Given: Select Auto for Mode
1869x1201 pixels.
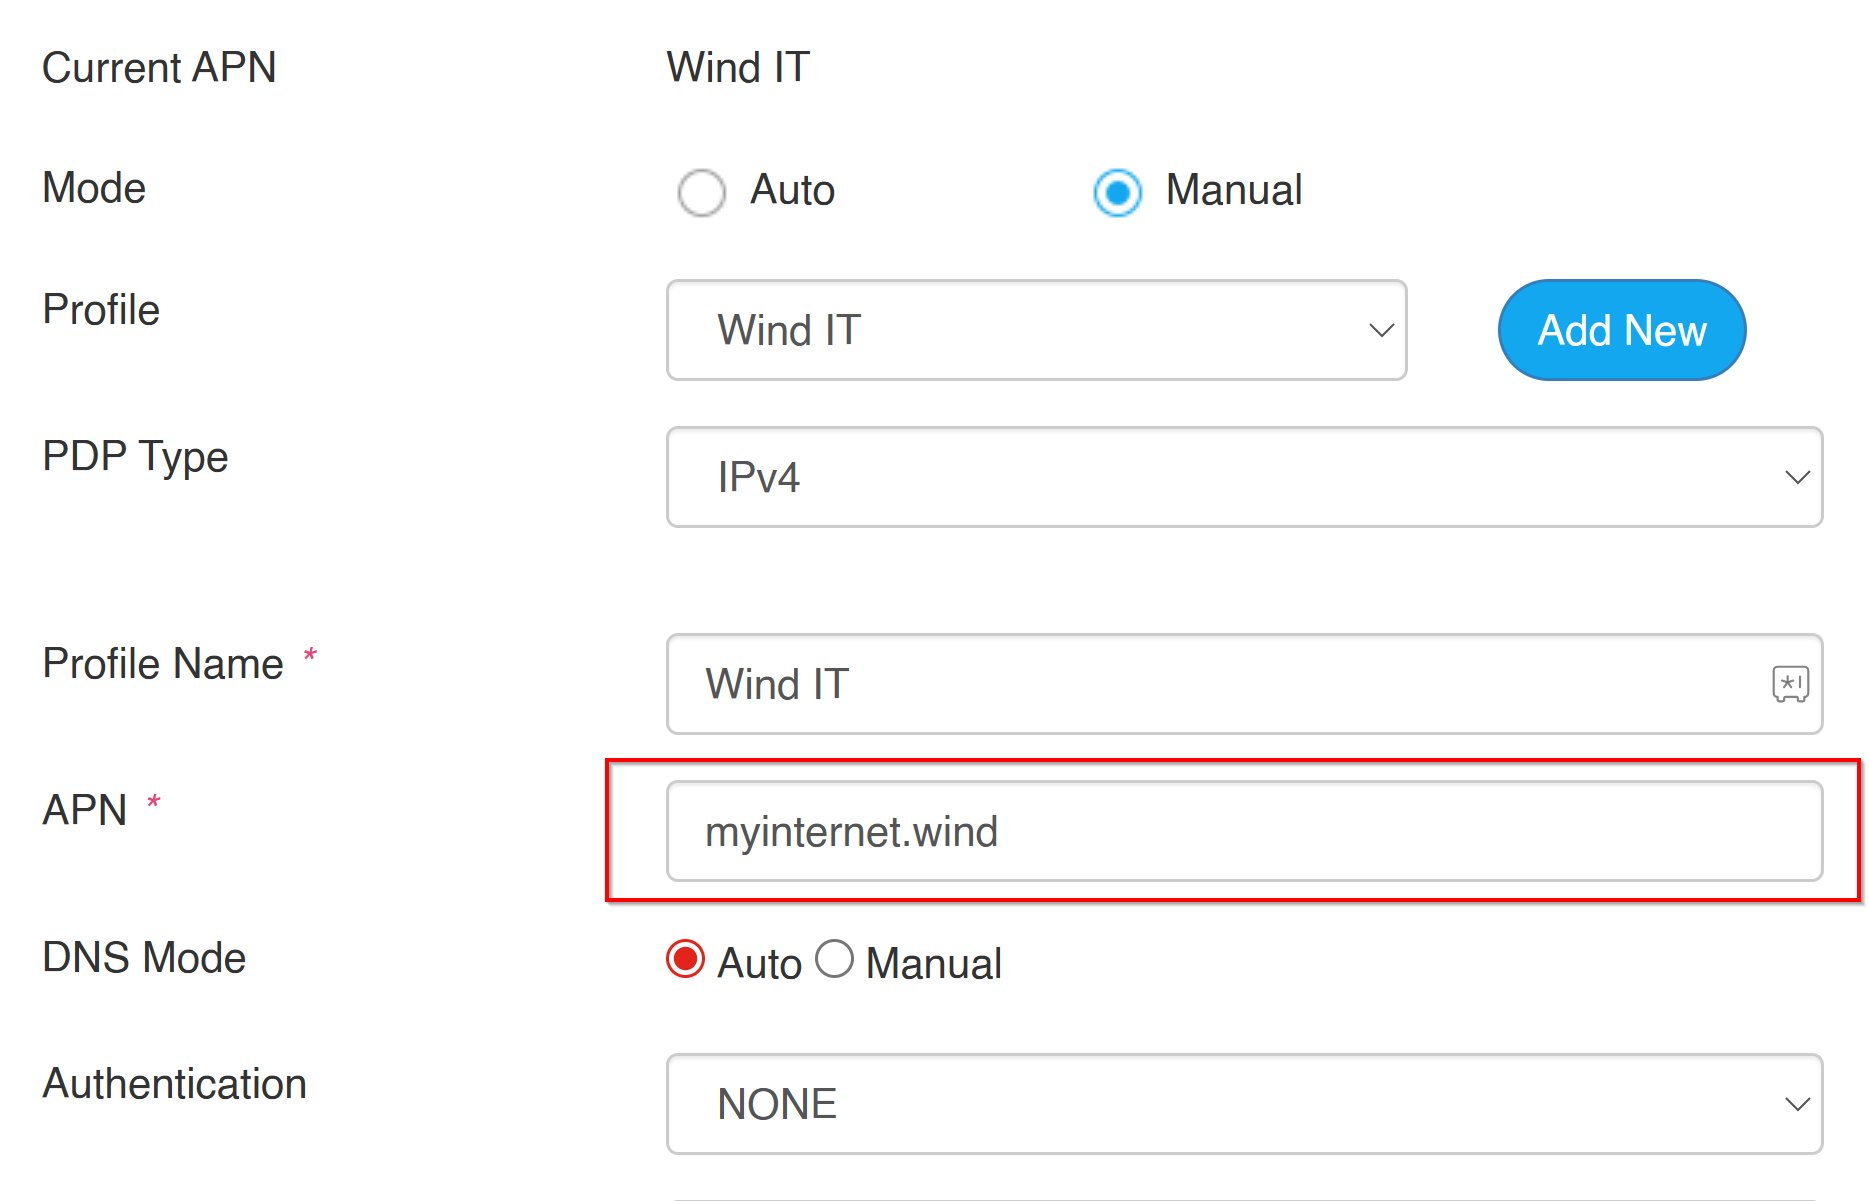Looking at the screenshot, I should 701,192.
